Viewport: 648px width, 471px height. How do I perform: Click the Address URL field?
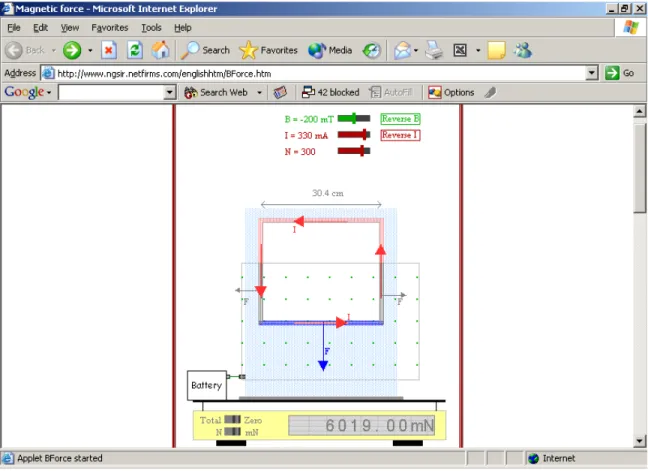click(320, 74)
